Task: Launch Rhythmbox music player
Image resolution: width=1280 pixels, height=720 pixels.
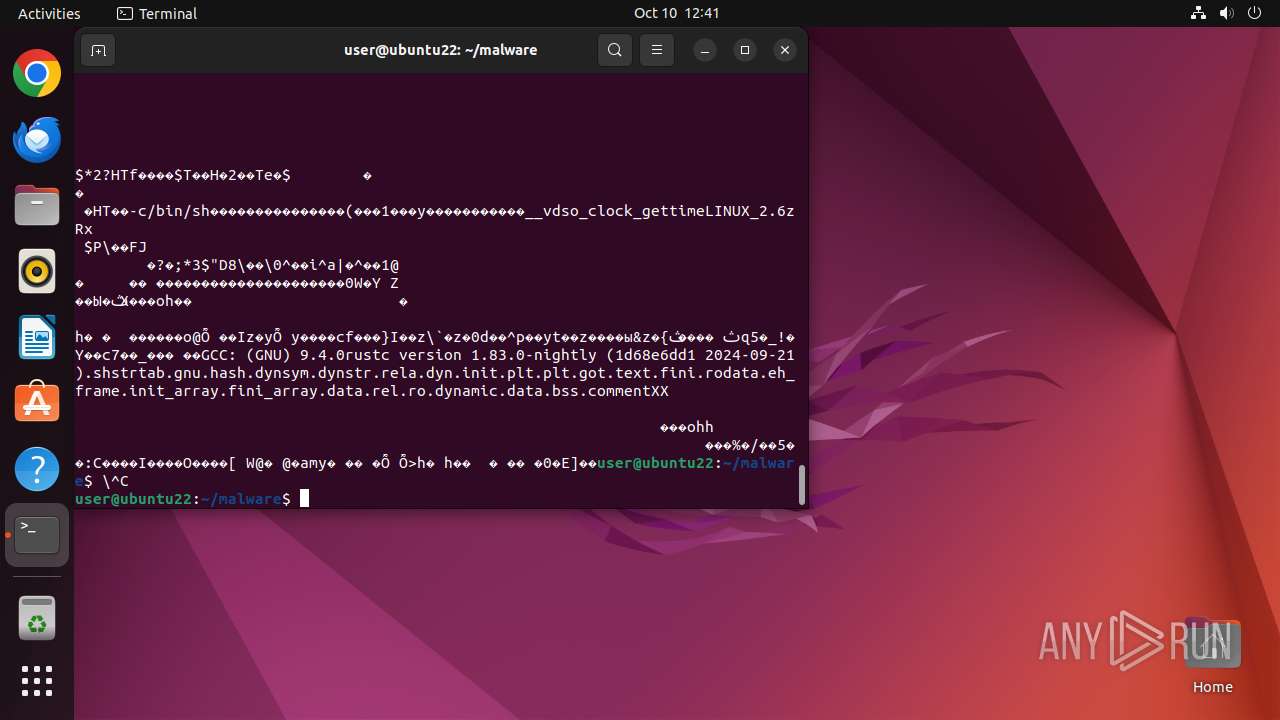Action: [37, 271]
